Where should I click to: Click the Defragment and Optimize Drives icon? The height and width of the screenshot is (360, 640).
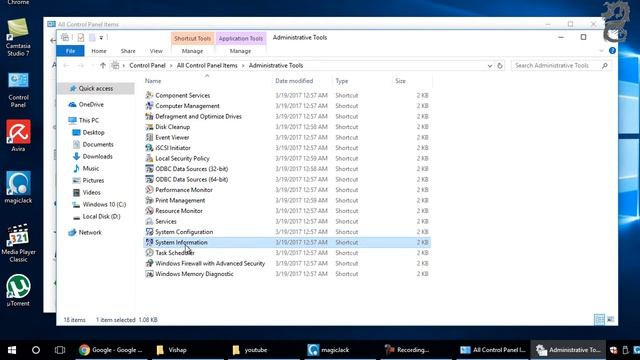coord(149,116)
